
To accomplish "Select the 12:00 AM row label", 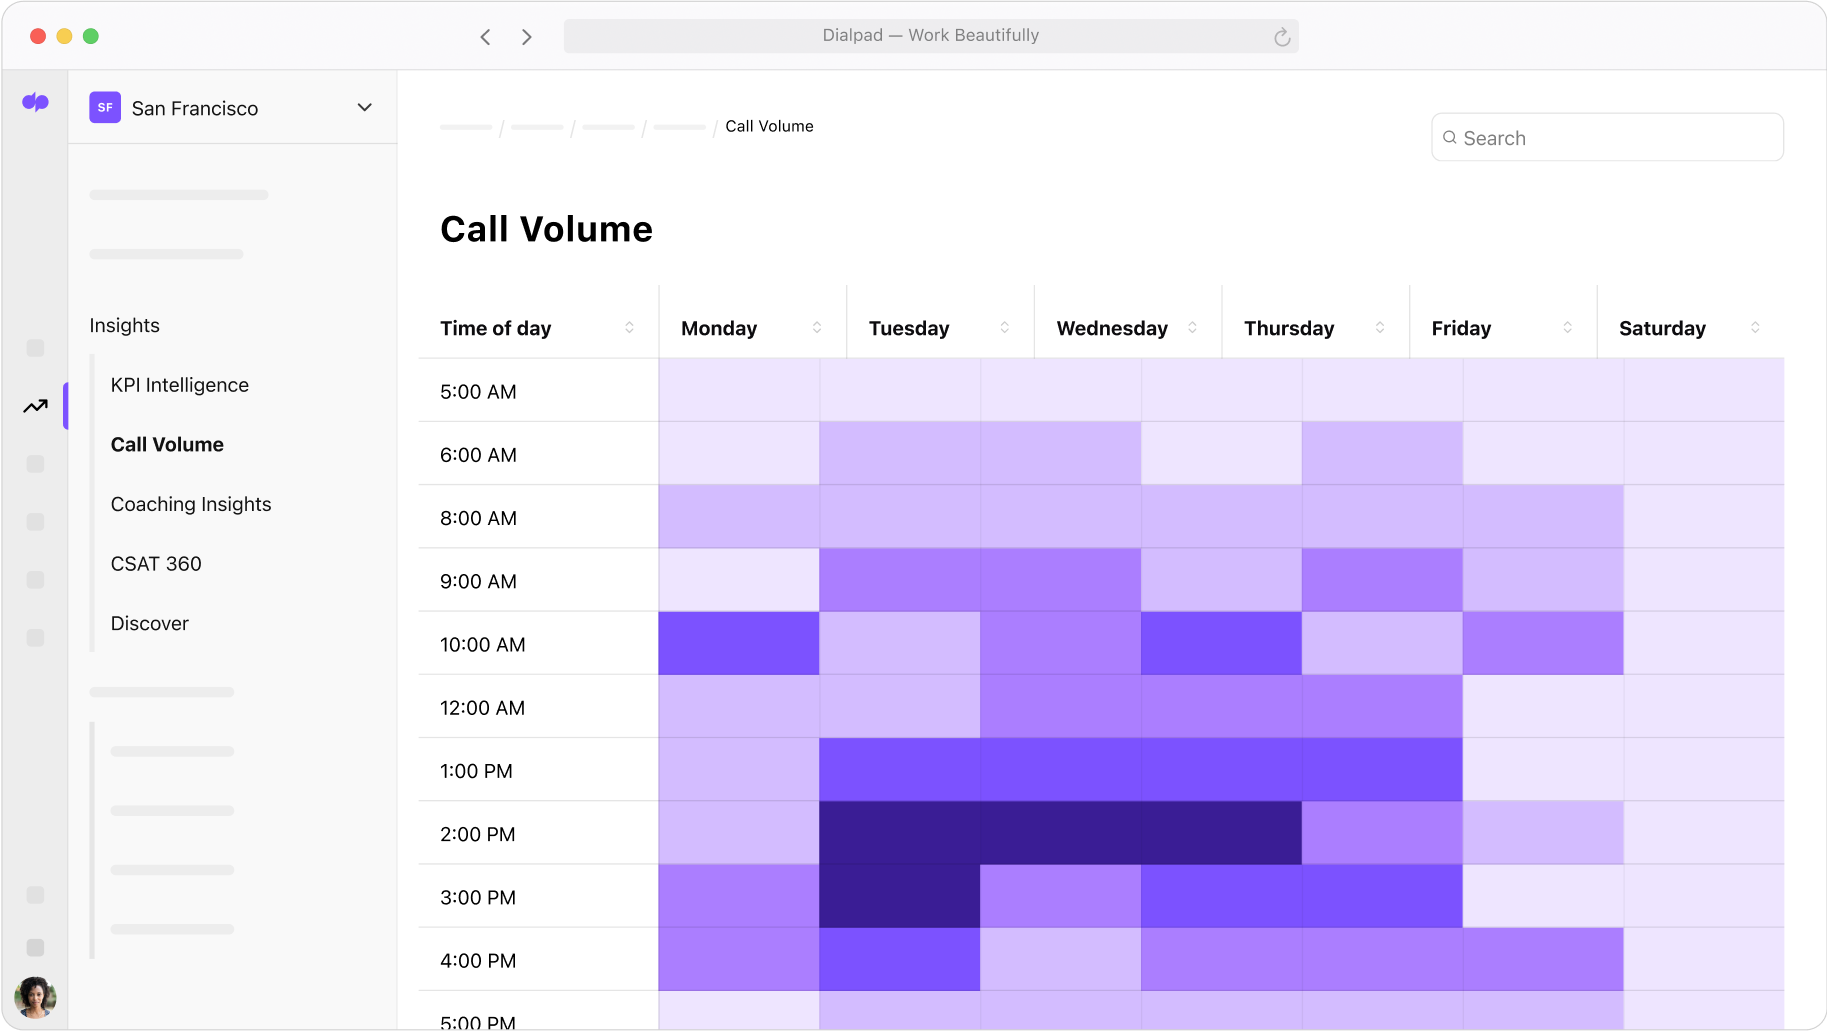I will point(482,708).
